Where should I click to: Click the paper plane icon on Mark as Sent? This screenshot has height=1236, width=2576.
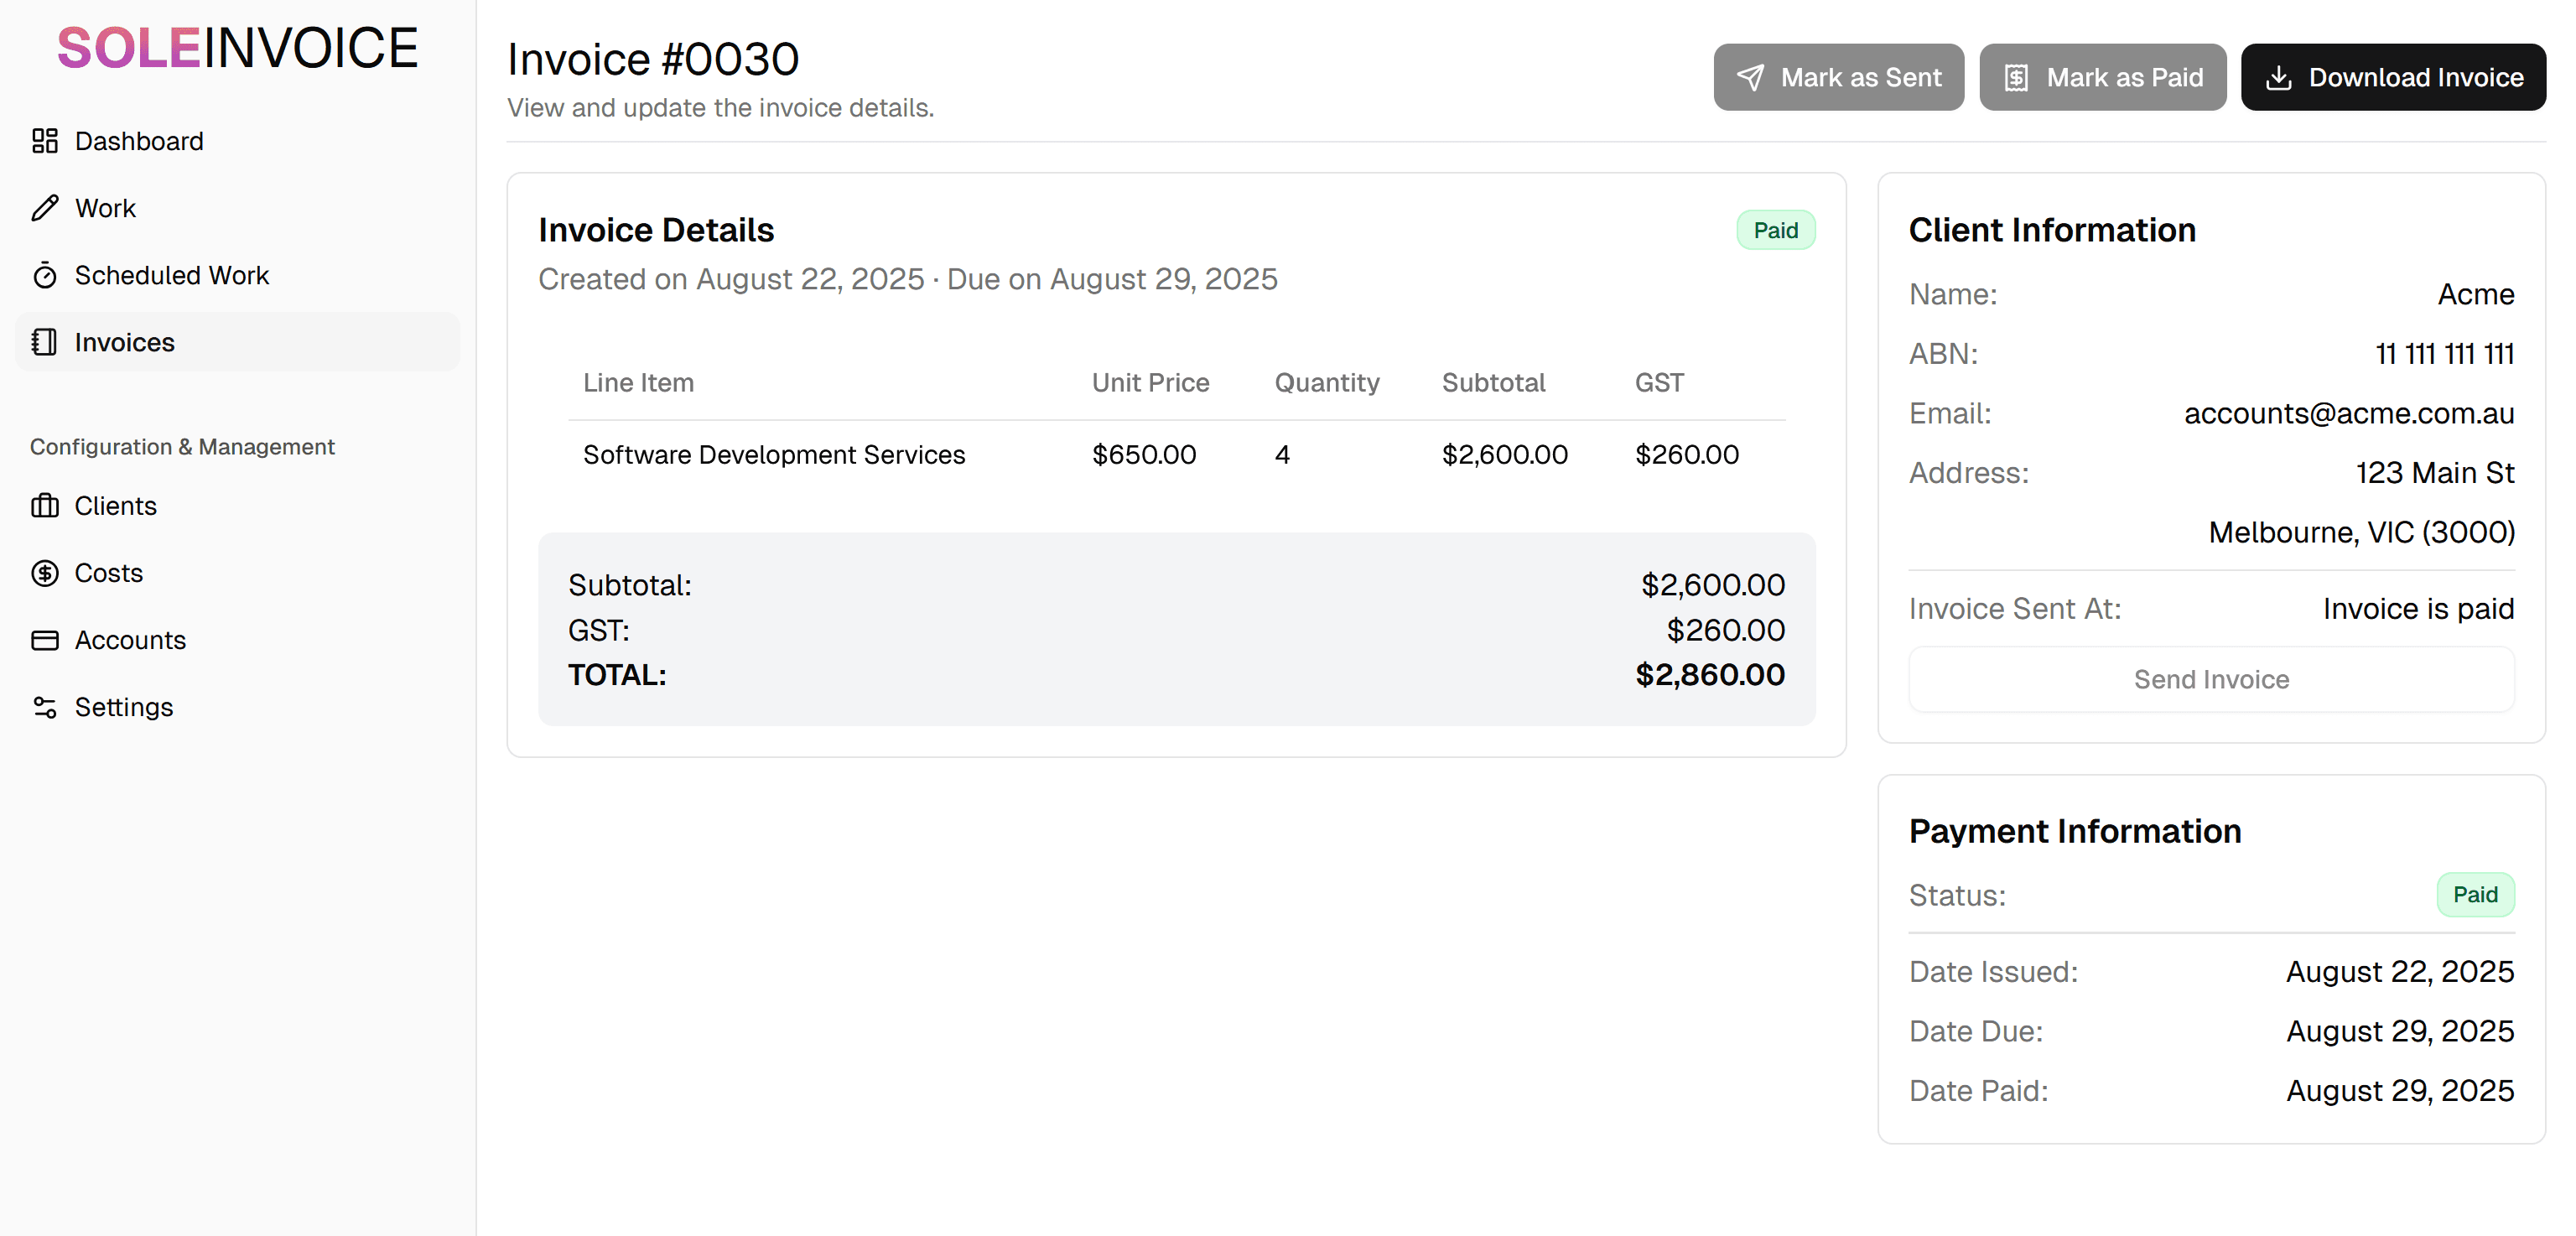pos(1752,77)
